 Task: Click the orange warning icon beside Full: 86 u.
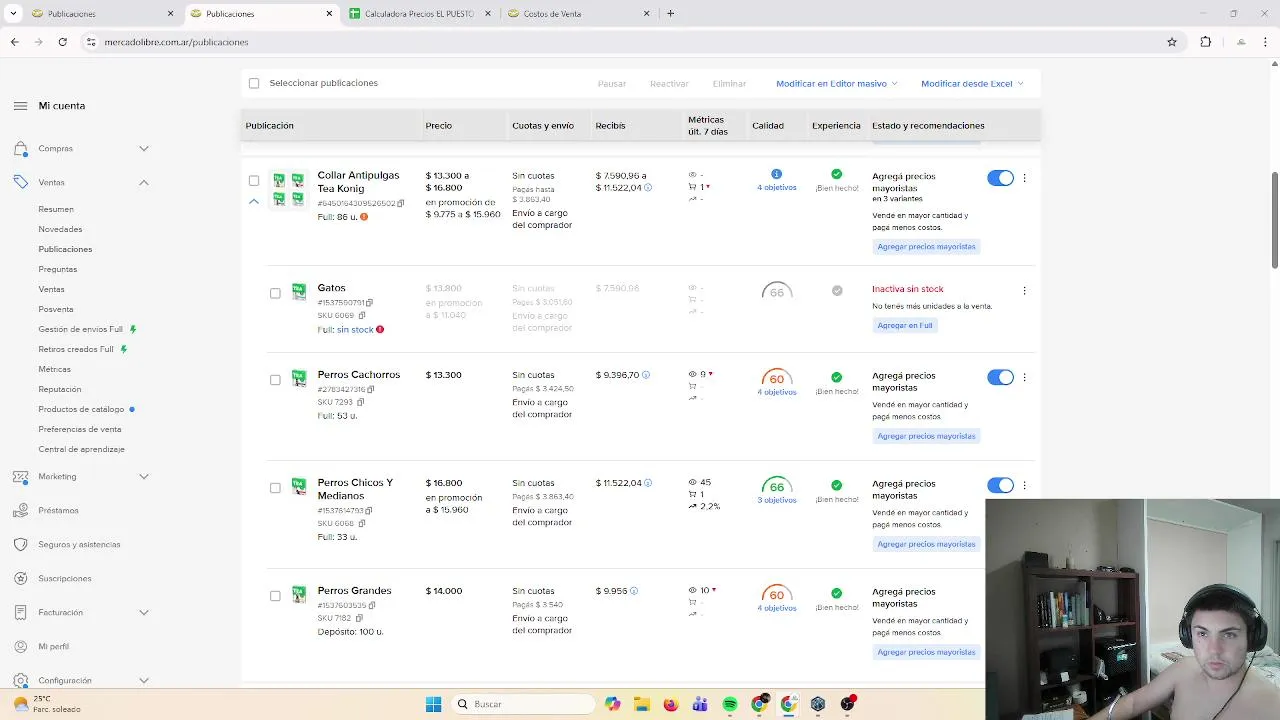(x=364, y=217)
